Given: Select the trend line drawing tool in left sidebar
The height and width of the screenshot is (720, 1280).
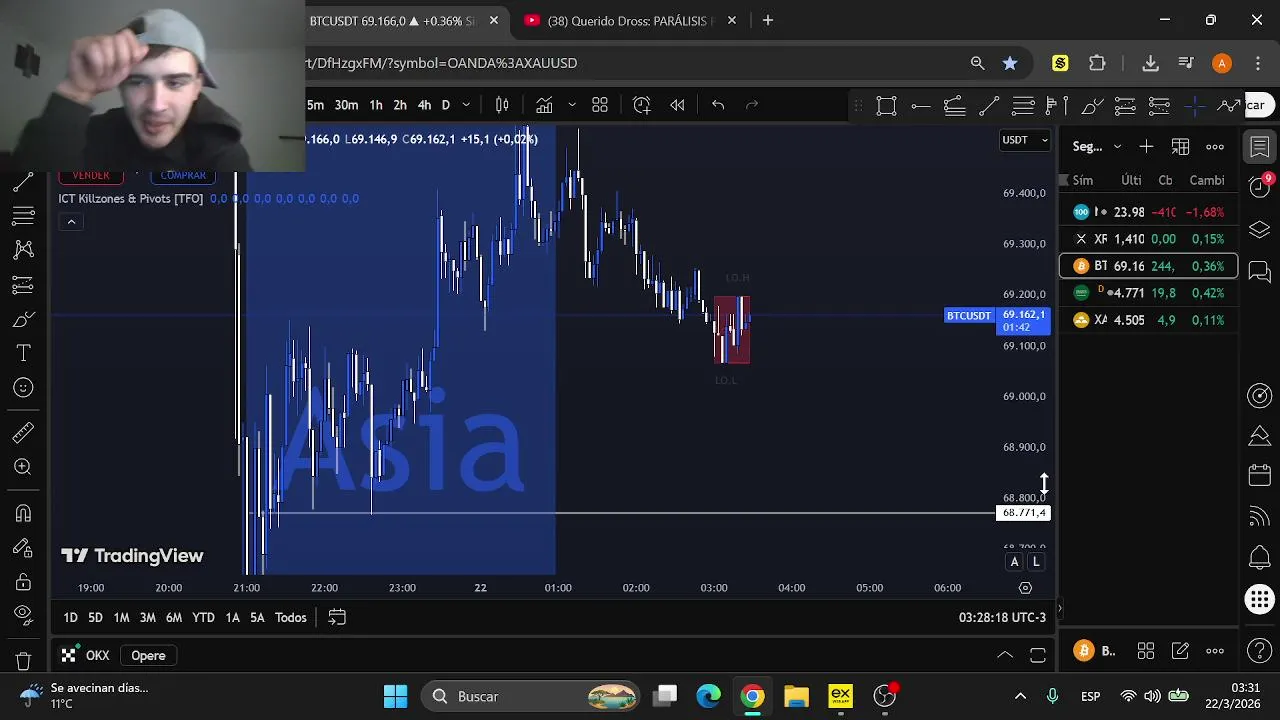Looking at the screenshot, I should pyautogui.click(x=24, y=182).
